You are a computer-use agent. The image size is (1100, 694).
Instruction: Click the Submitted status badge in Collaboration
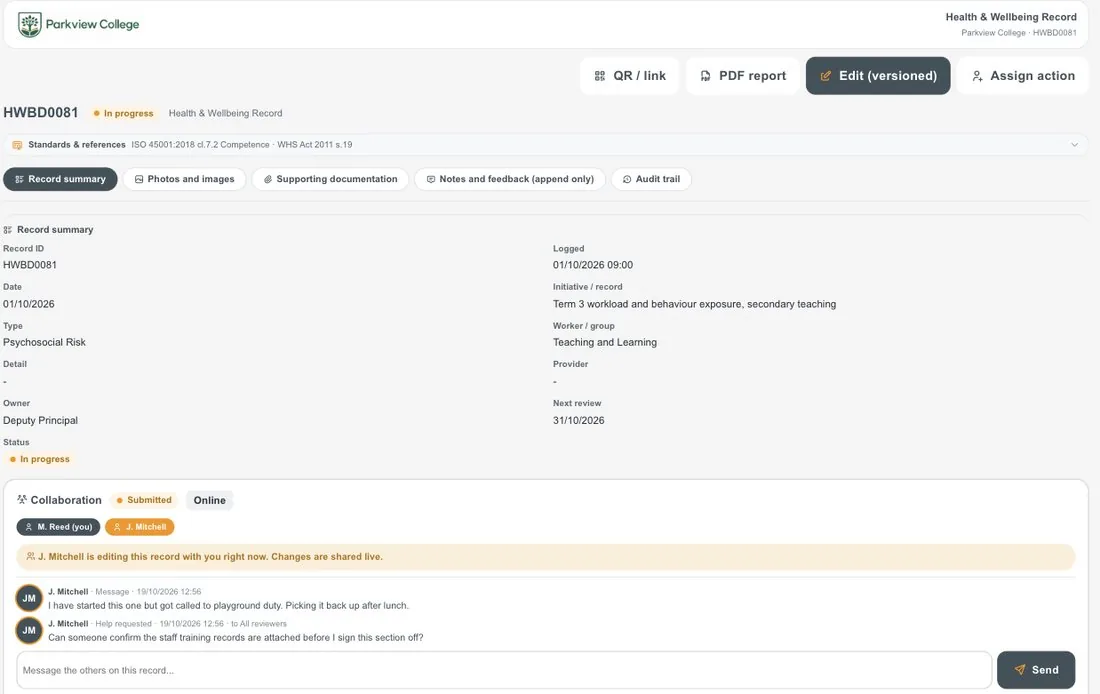click(x=144, y=500)
